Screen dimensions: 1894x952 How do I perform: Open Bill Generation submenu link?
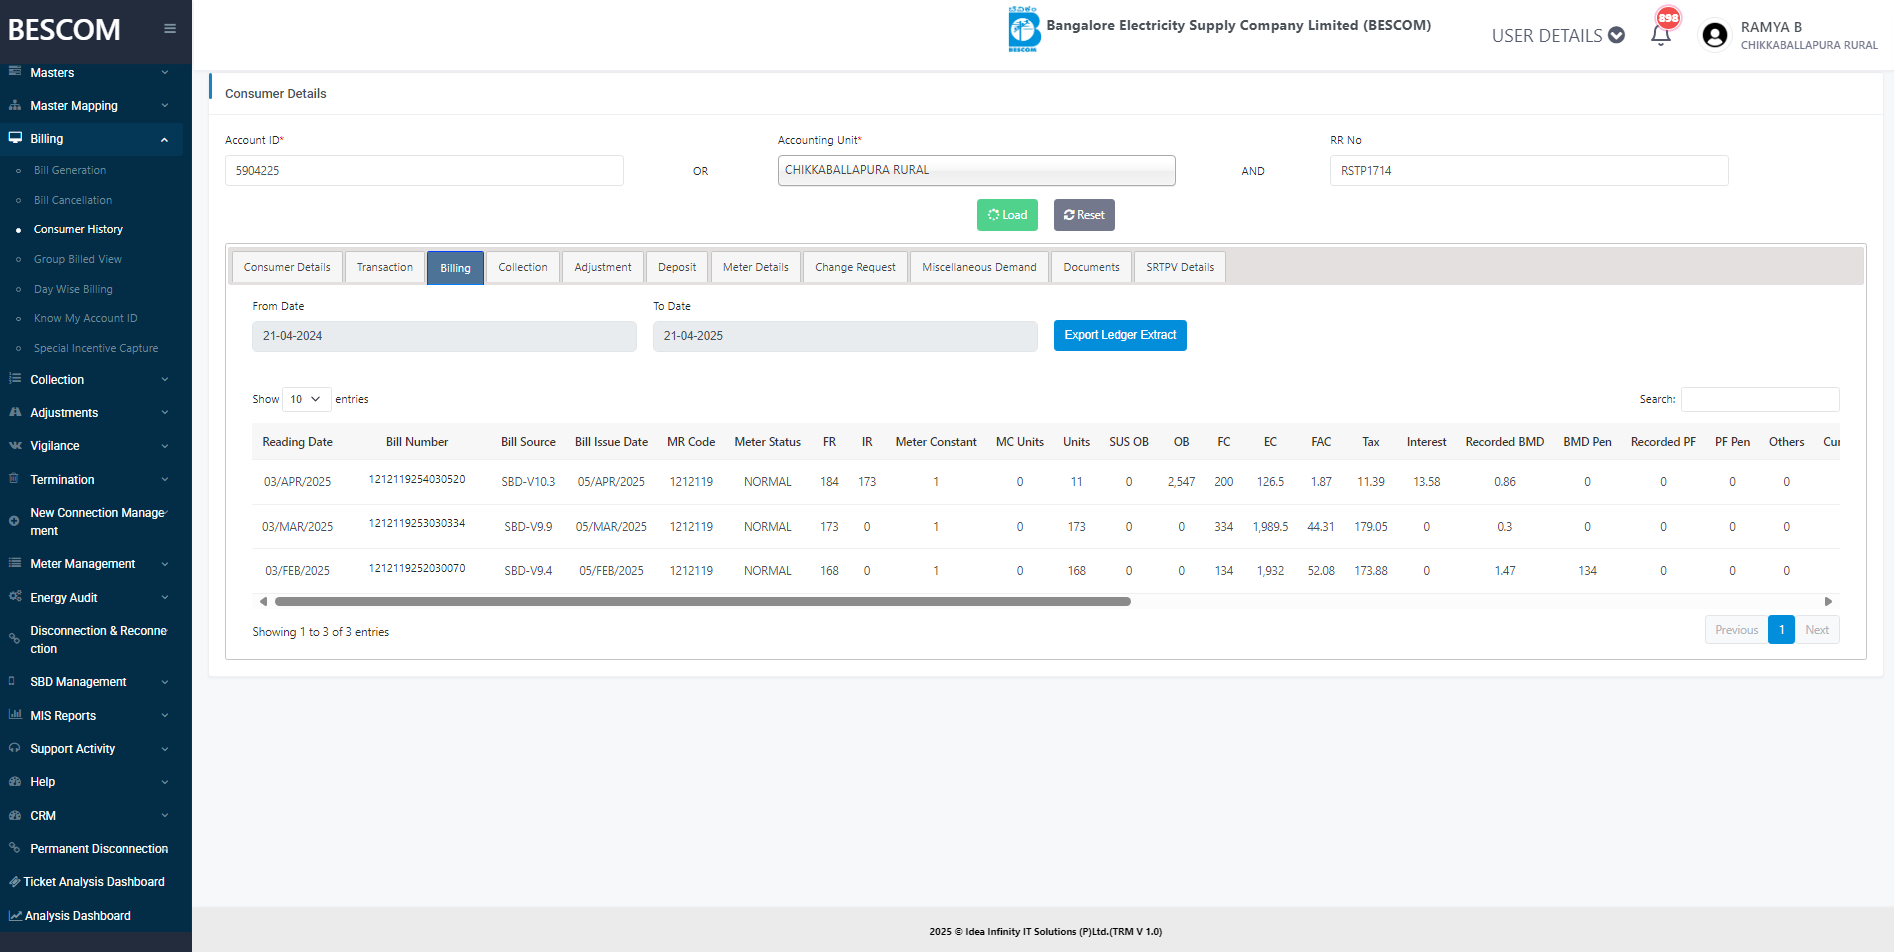click(70, 170)
